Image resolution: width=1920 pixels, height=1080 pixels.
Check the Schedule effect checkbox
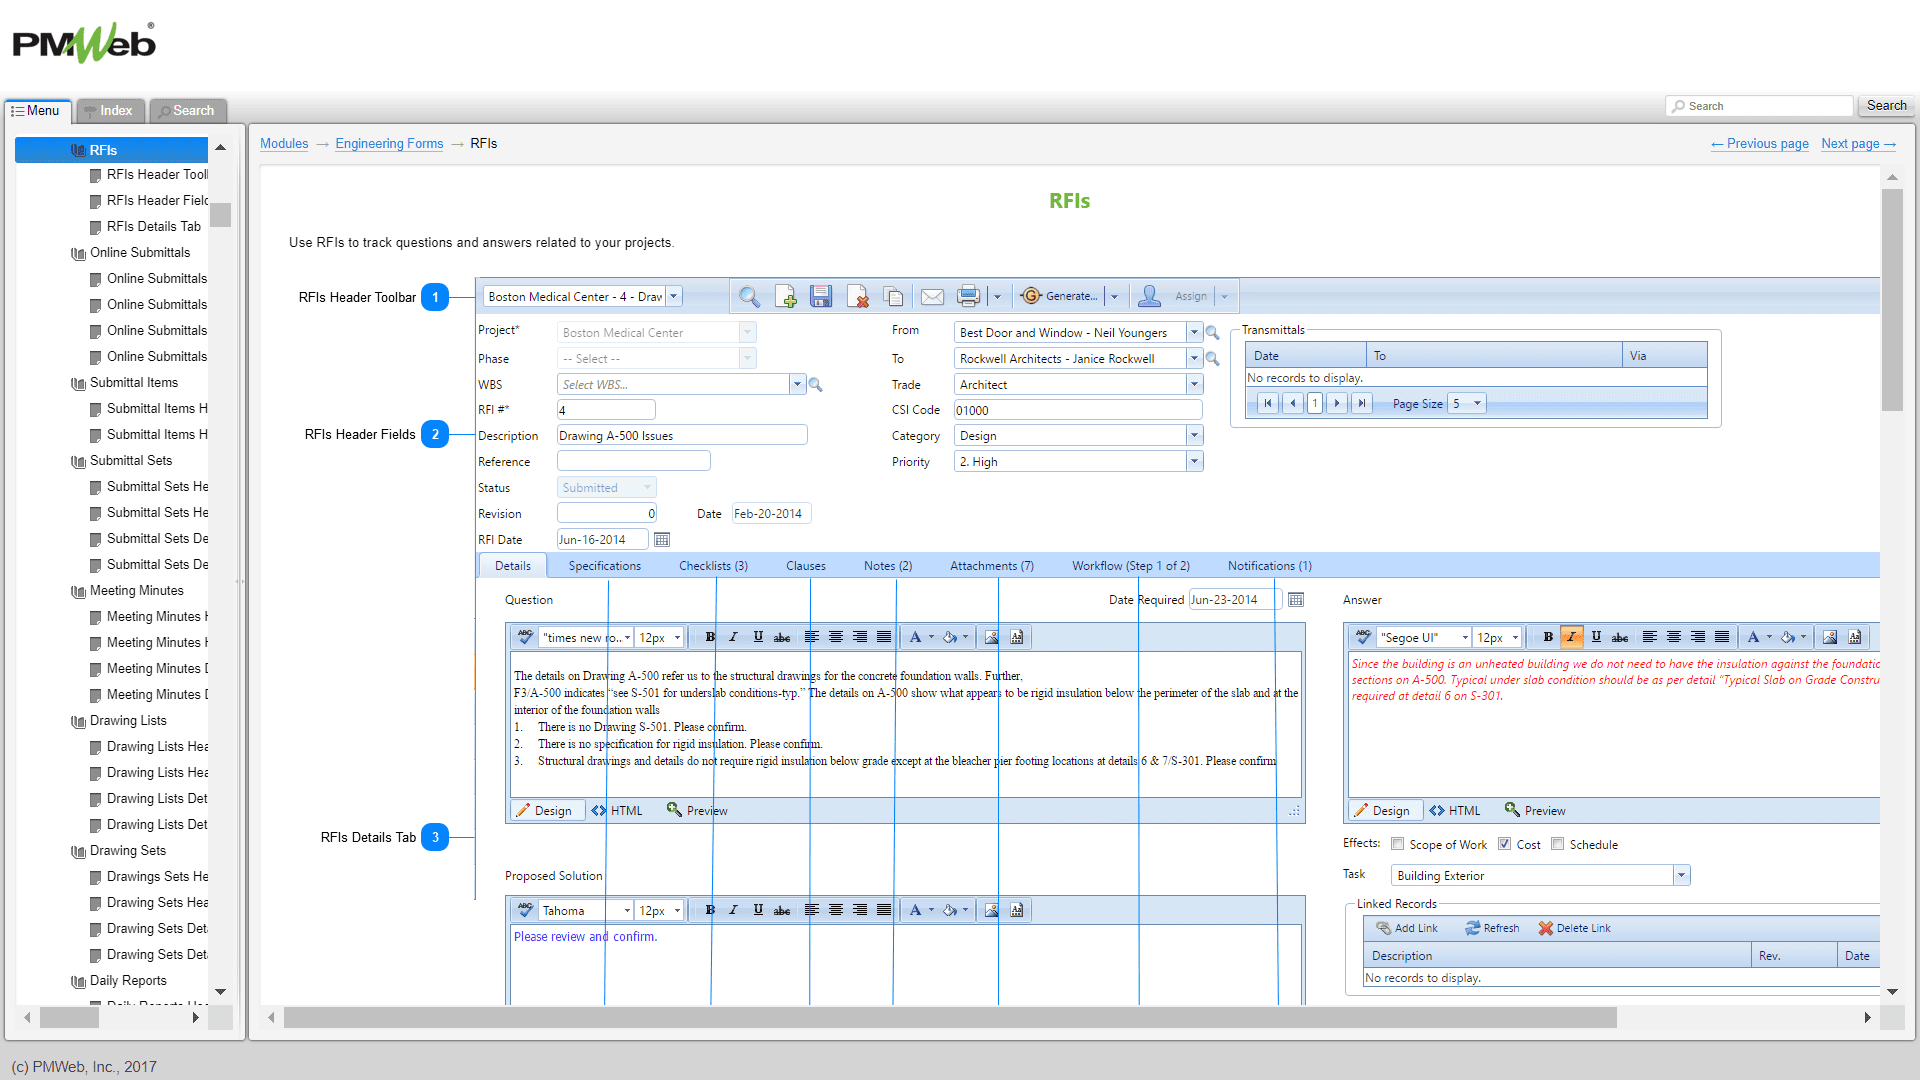1557,844
